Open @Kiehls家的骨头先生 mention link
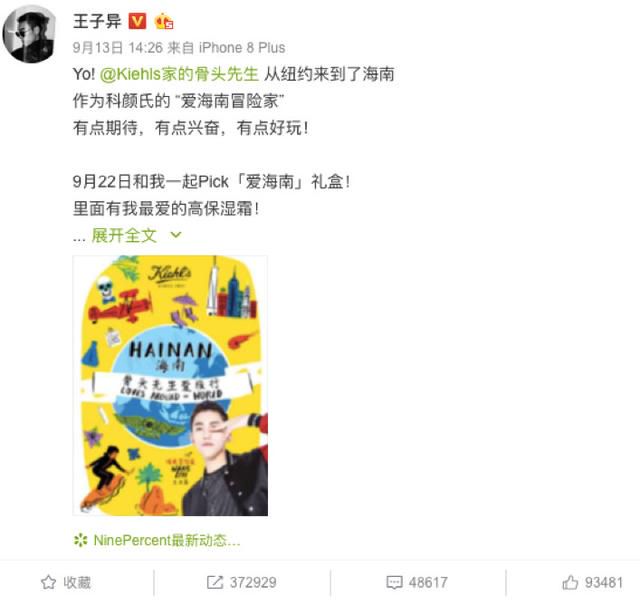 click(x=179, y=74)
